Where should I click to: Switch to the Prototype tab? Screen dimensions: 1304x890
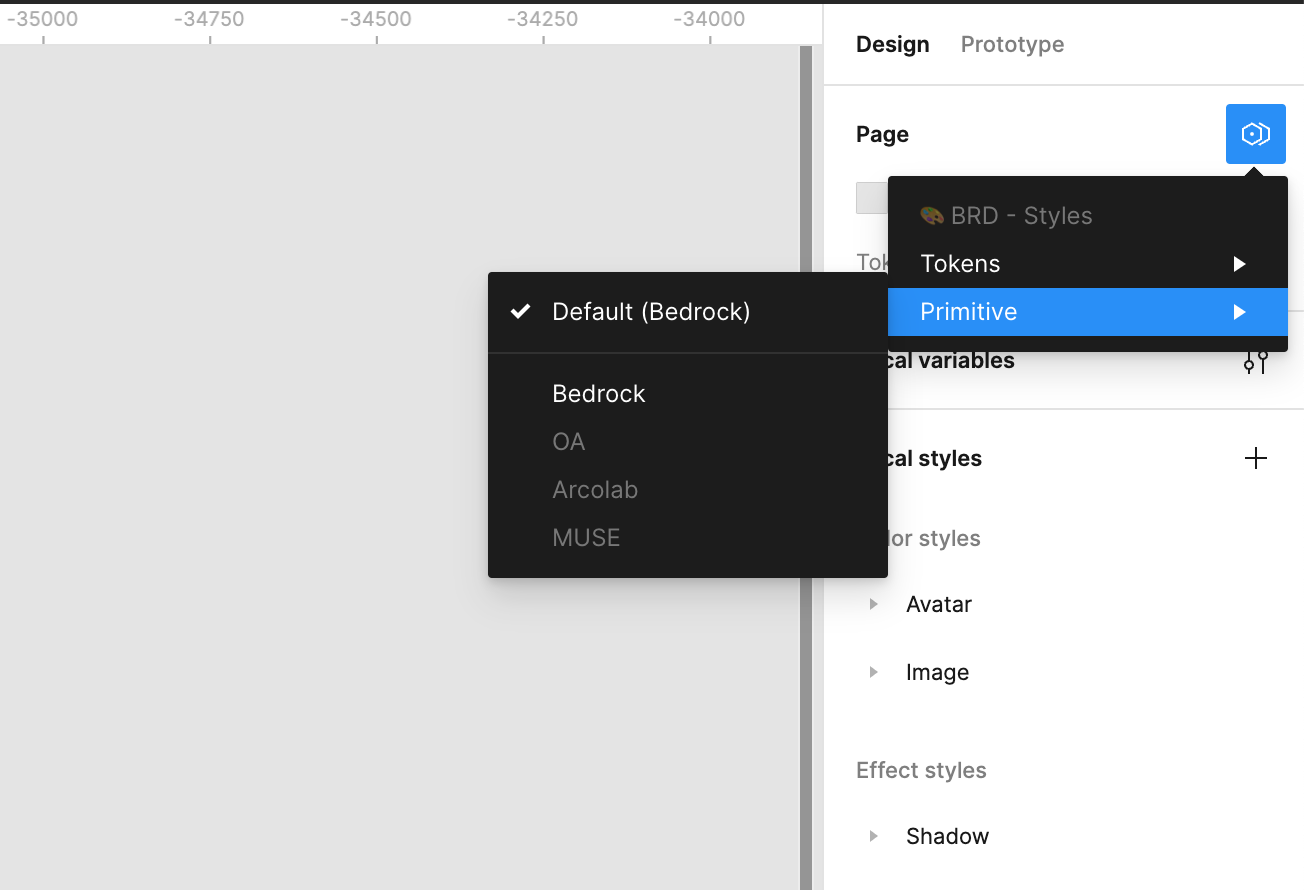(1012, 44)
